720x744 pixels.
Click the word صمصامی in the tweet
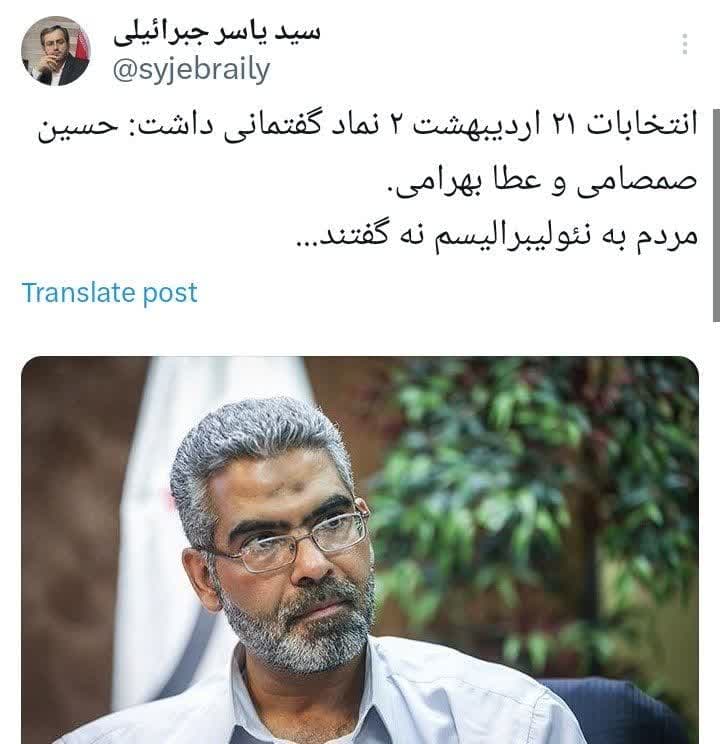click(637, 182)
